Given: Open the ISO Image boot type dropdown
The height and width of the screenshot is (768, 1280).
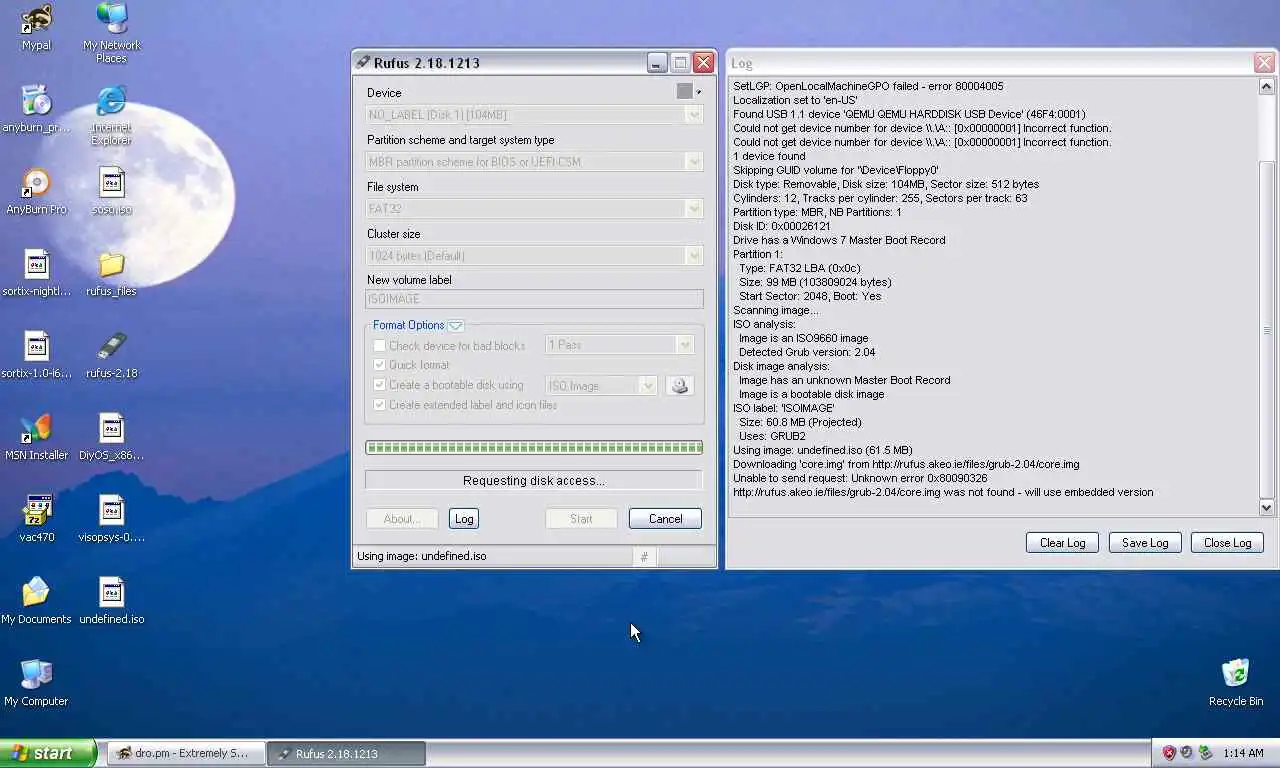Looking at the screenshot, I should pyautogui.click(x=602, y=385).
